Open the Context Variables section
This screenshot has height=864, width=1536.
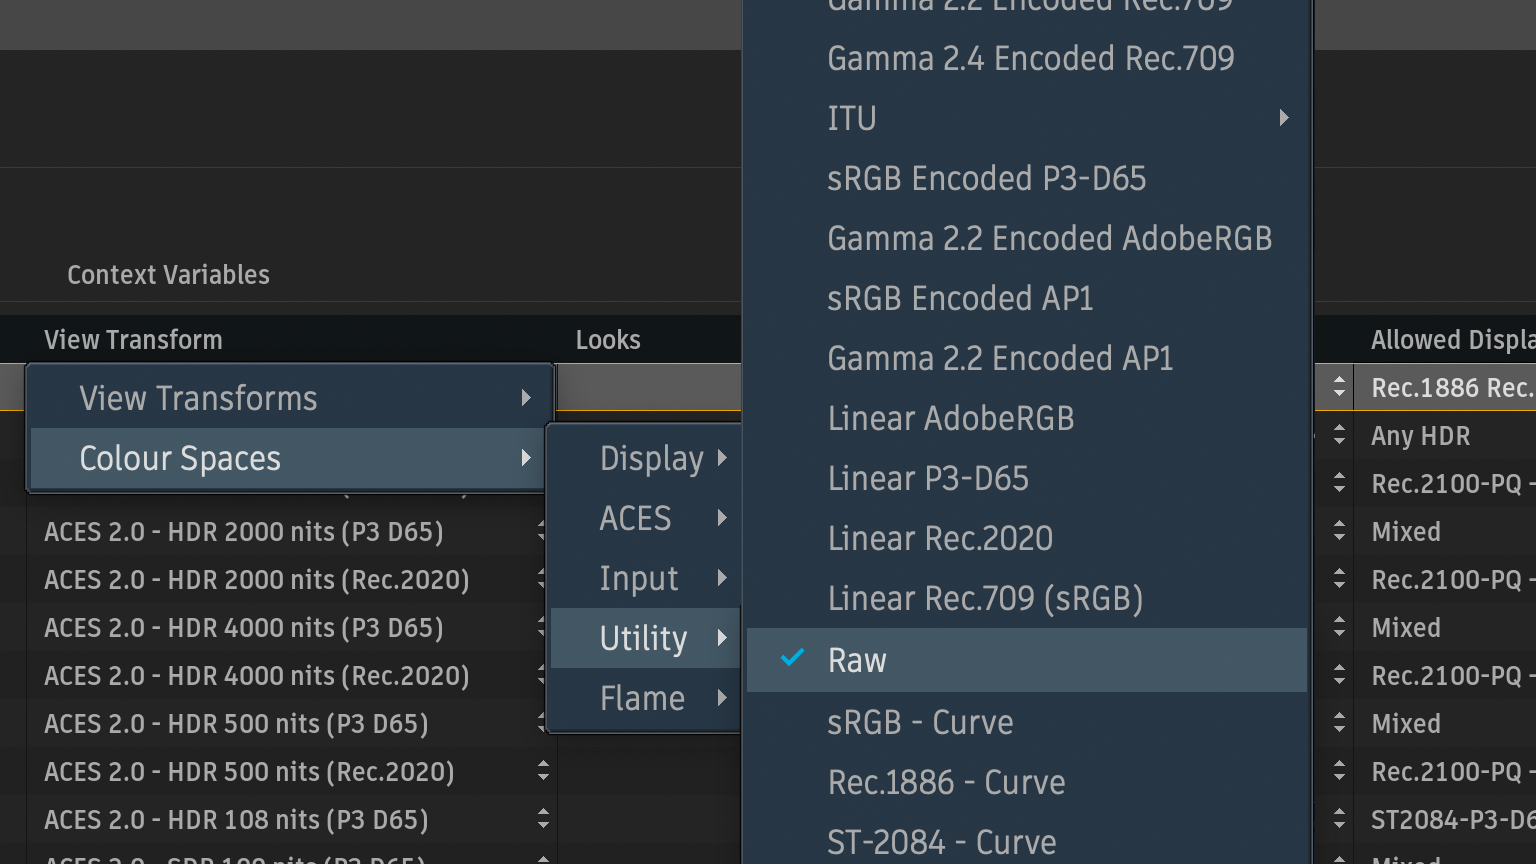pyautogui.click(x=168, y=275)
